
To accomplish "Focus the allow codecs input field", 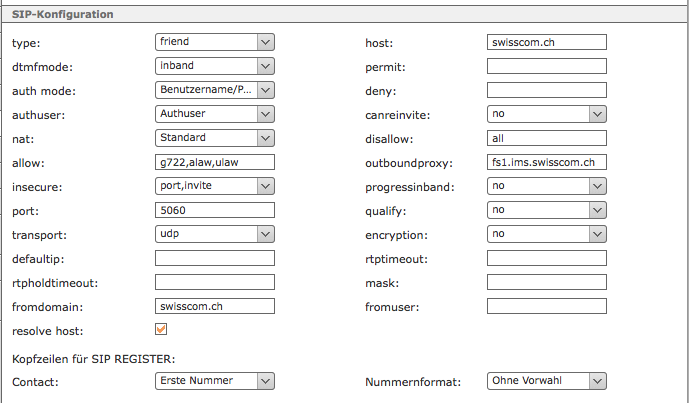I will point(215,162).
